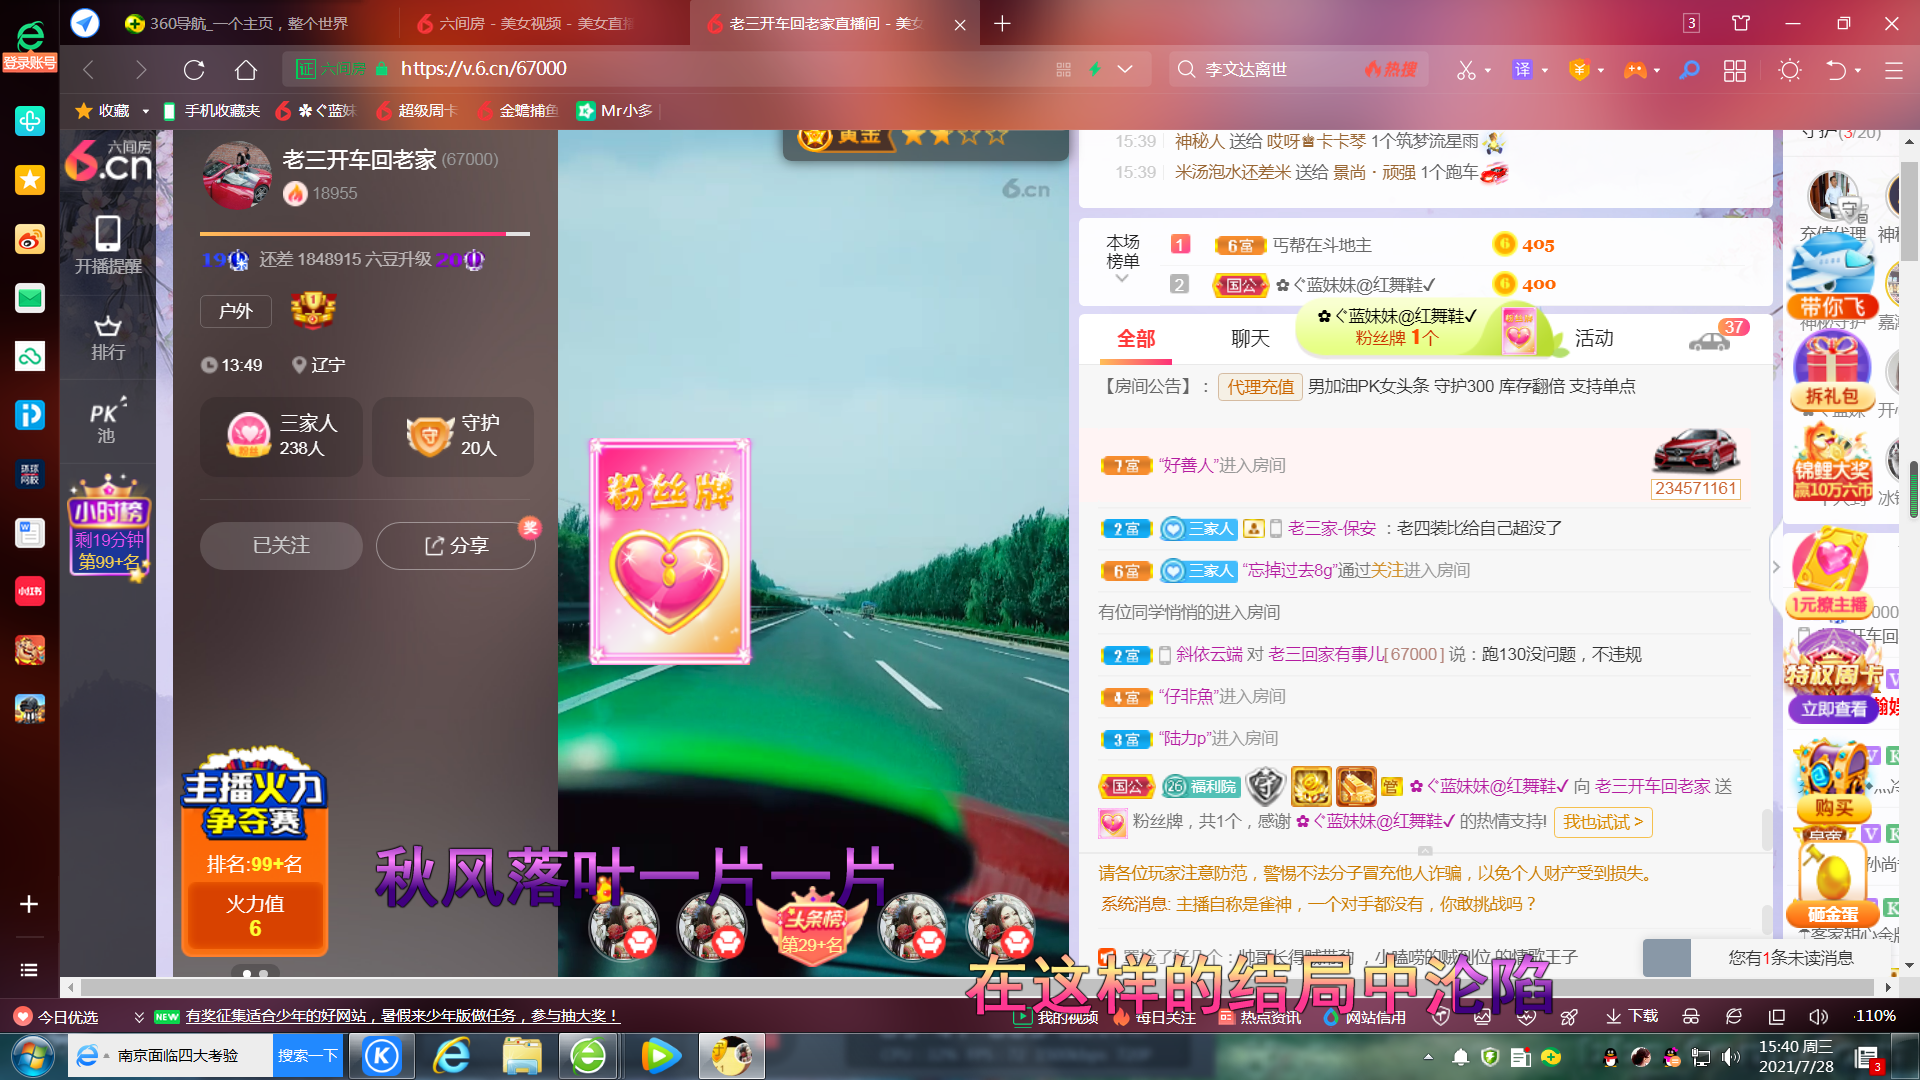
Task: Open a new browser tab with plus
Action: (x=1002, y=23)
